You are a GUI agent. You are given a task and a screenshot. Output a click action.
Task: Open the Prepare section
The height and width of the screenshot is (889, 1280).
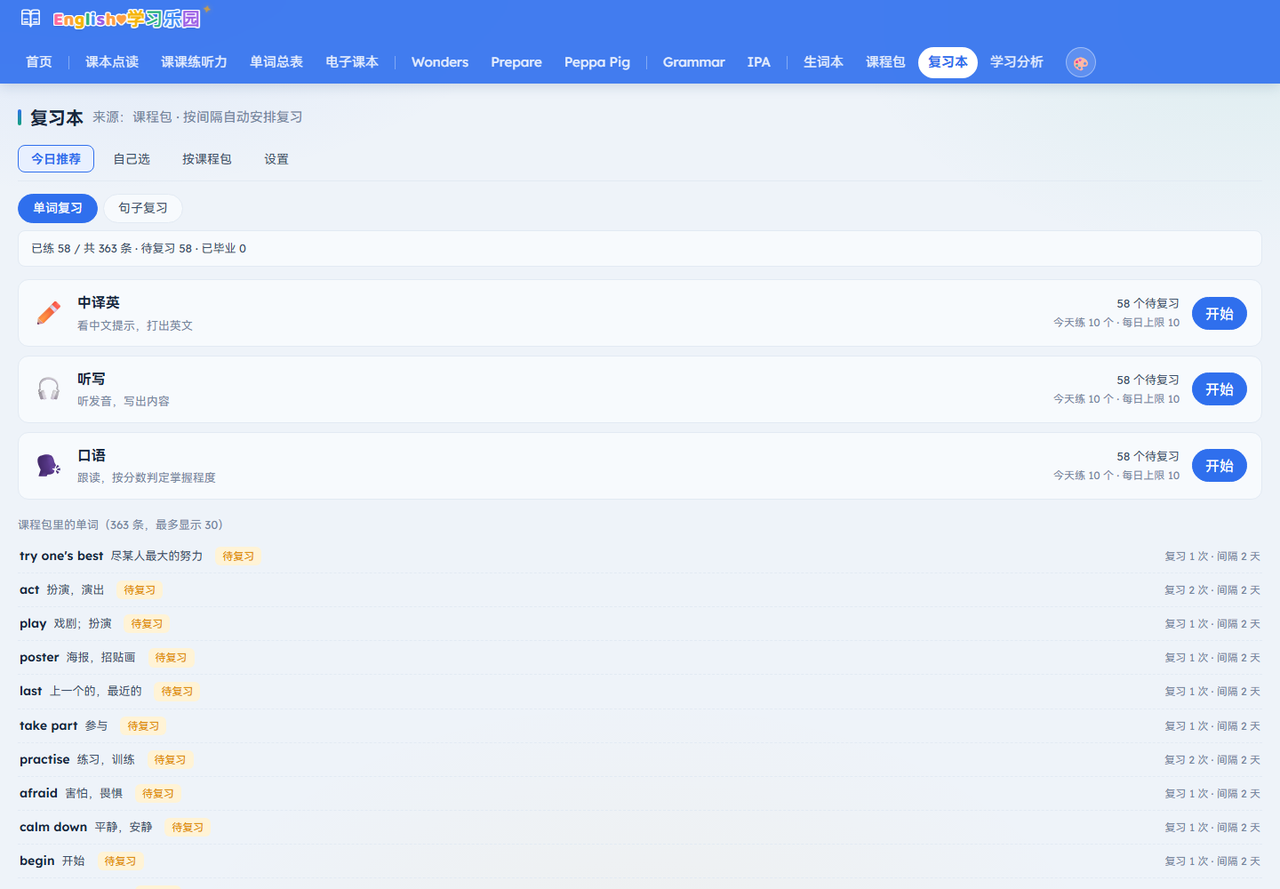tap(516, 62)
